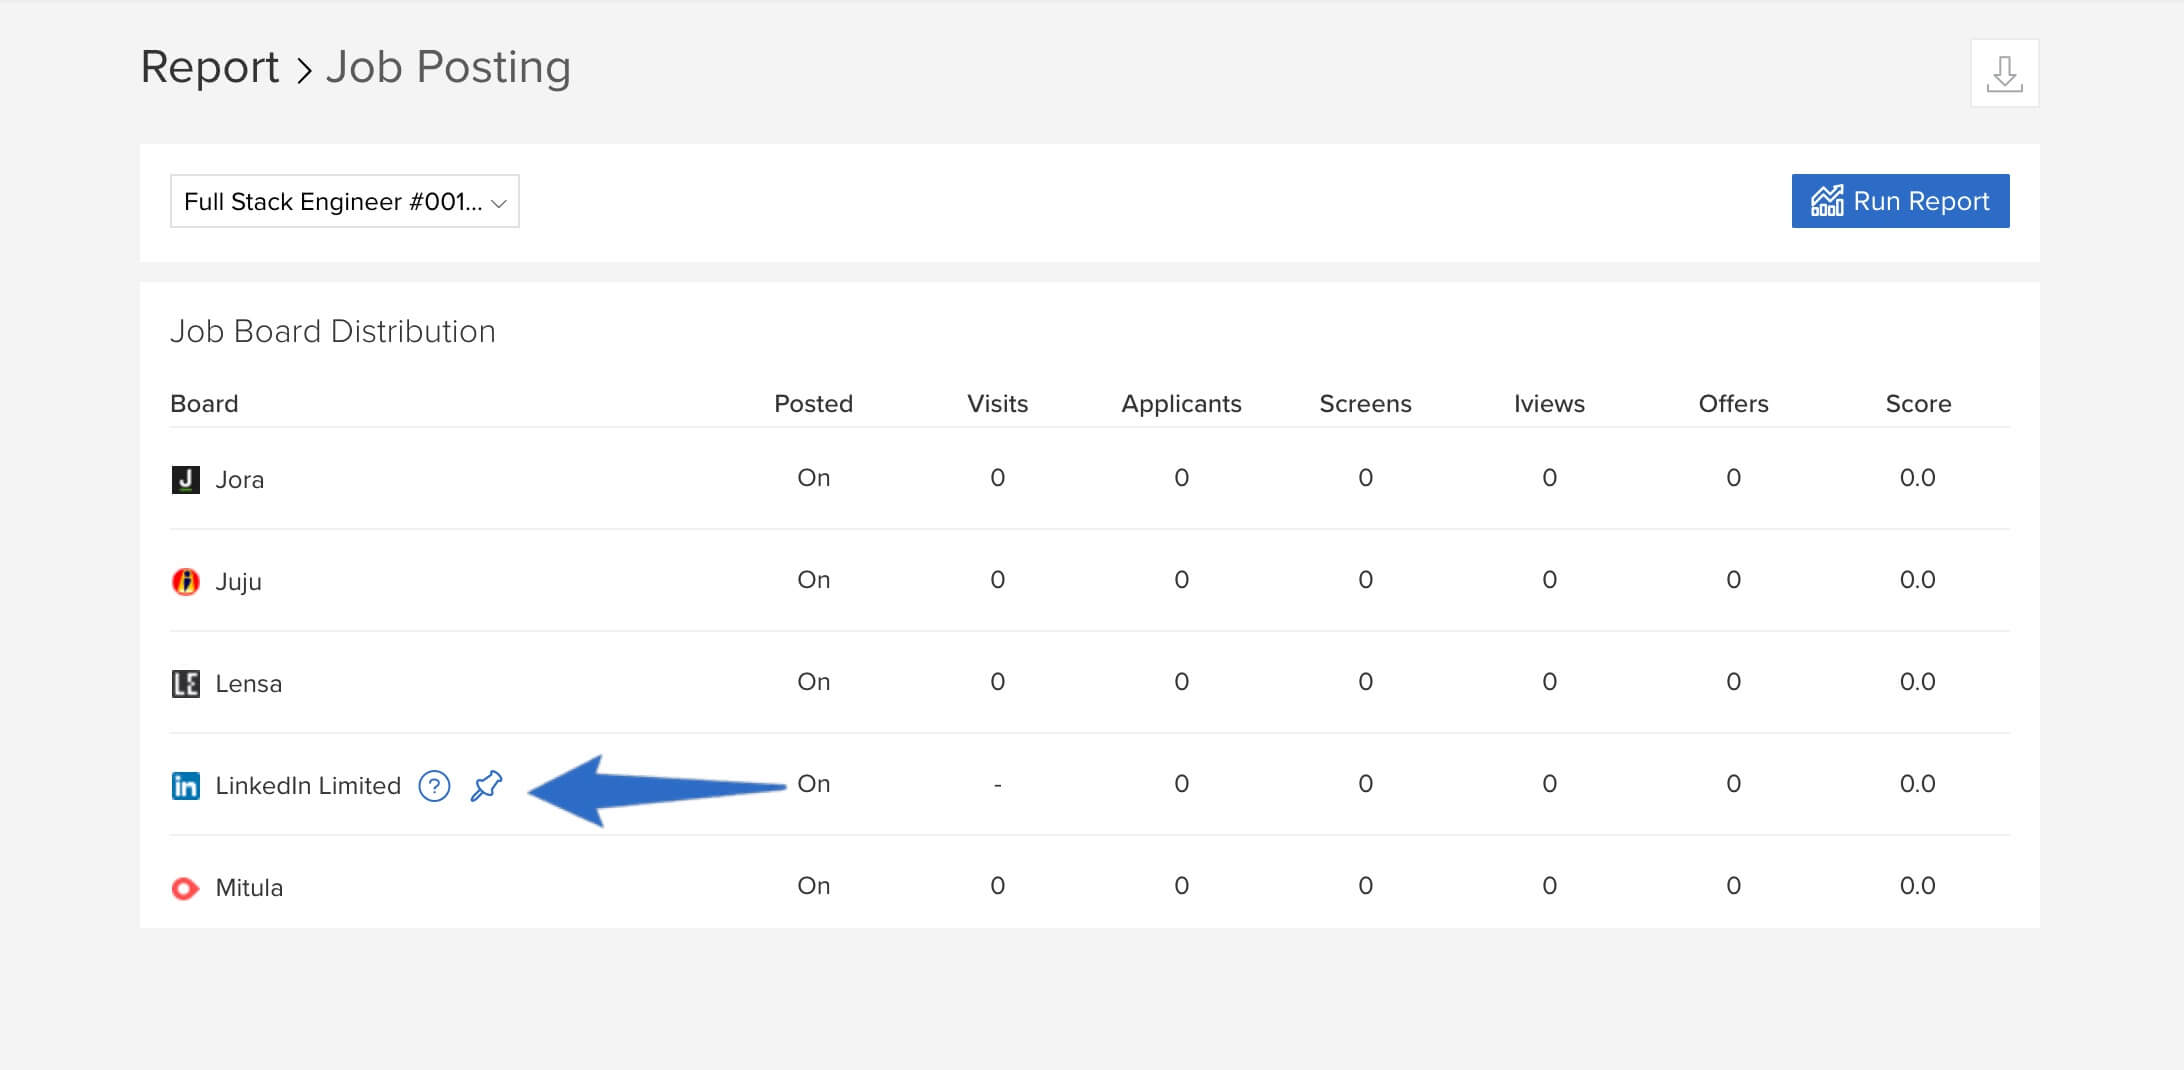The width and height of the screenshot is (2184, 1070).
Task: Open the LinkedIn Limited help question mark
Action: pyautogui.click(x=434, y=786)
